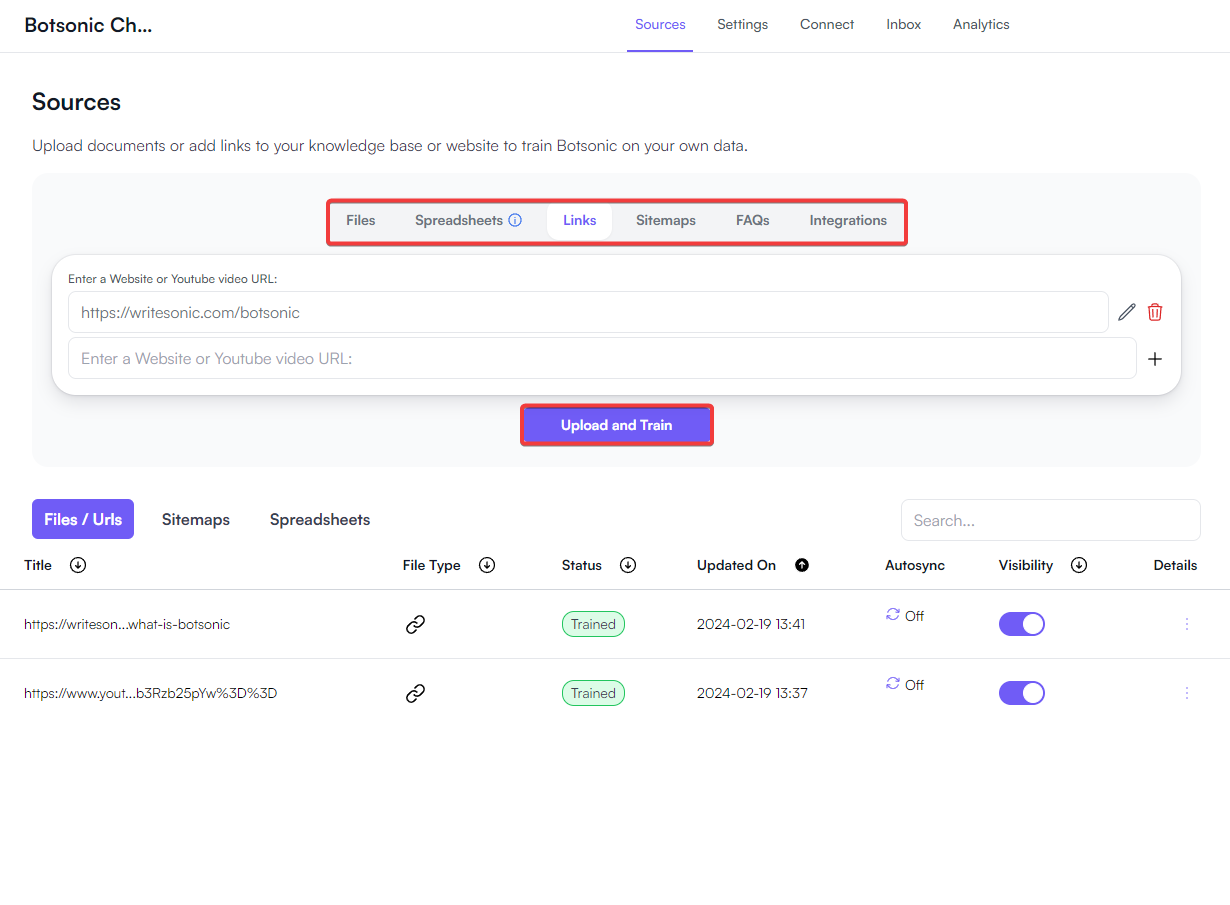
Task: Click the link file type icon on the YouTube row
Action: point(415,692)
